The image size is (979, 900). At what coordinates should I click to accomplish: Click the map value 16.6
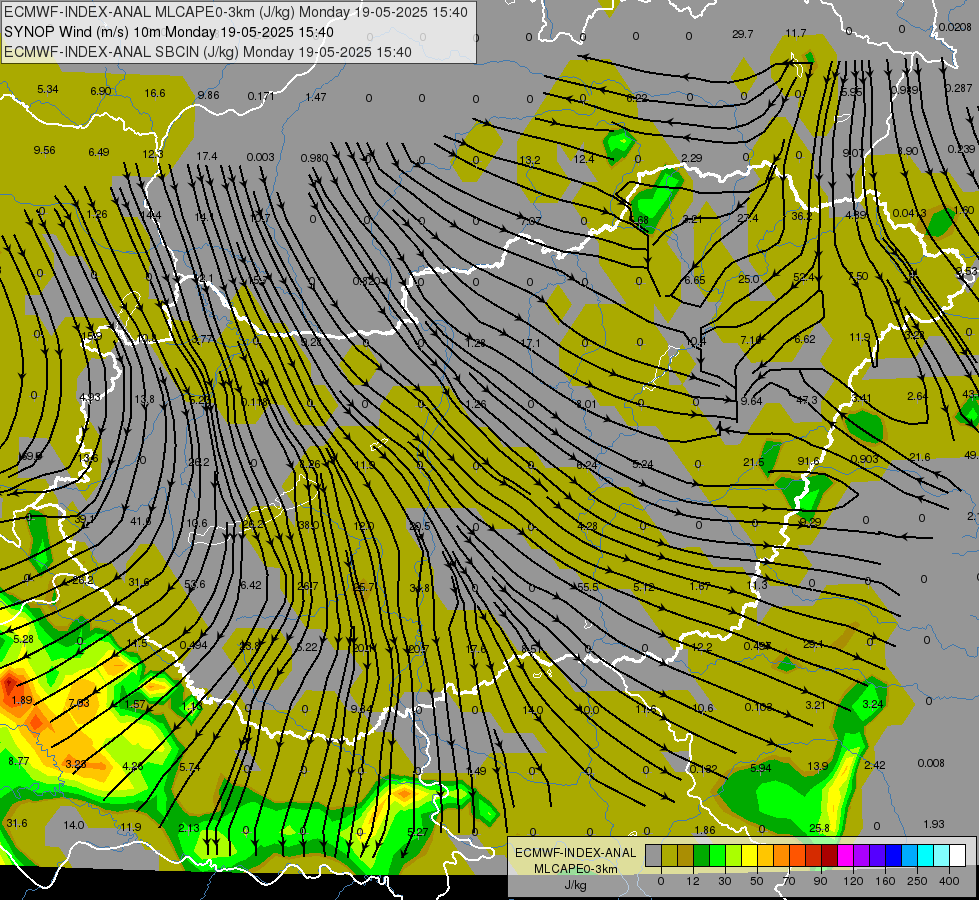click(x=155, y=93)
